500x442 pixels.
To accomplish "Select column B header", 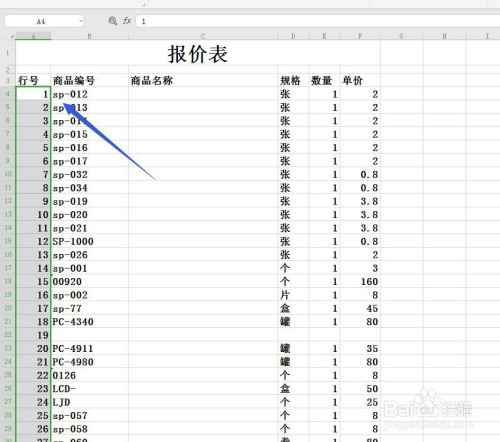I will point(89,36).
